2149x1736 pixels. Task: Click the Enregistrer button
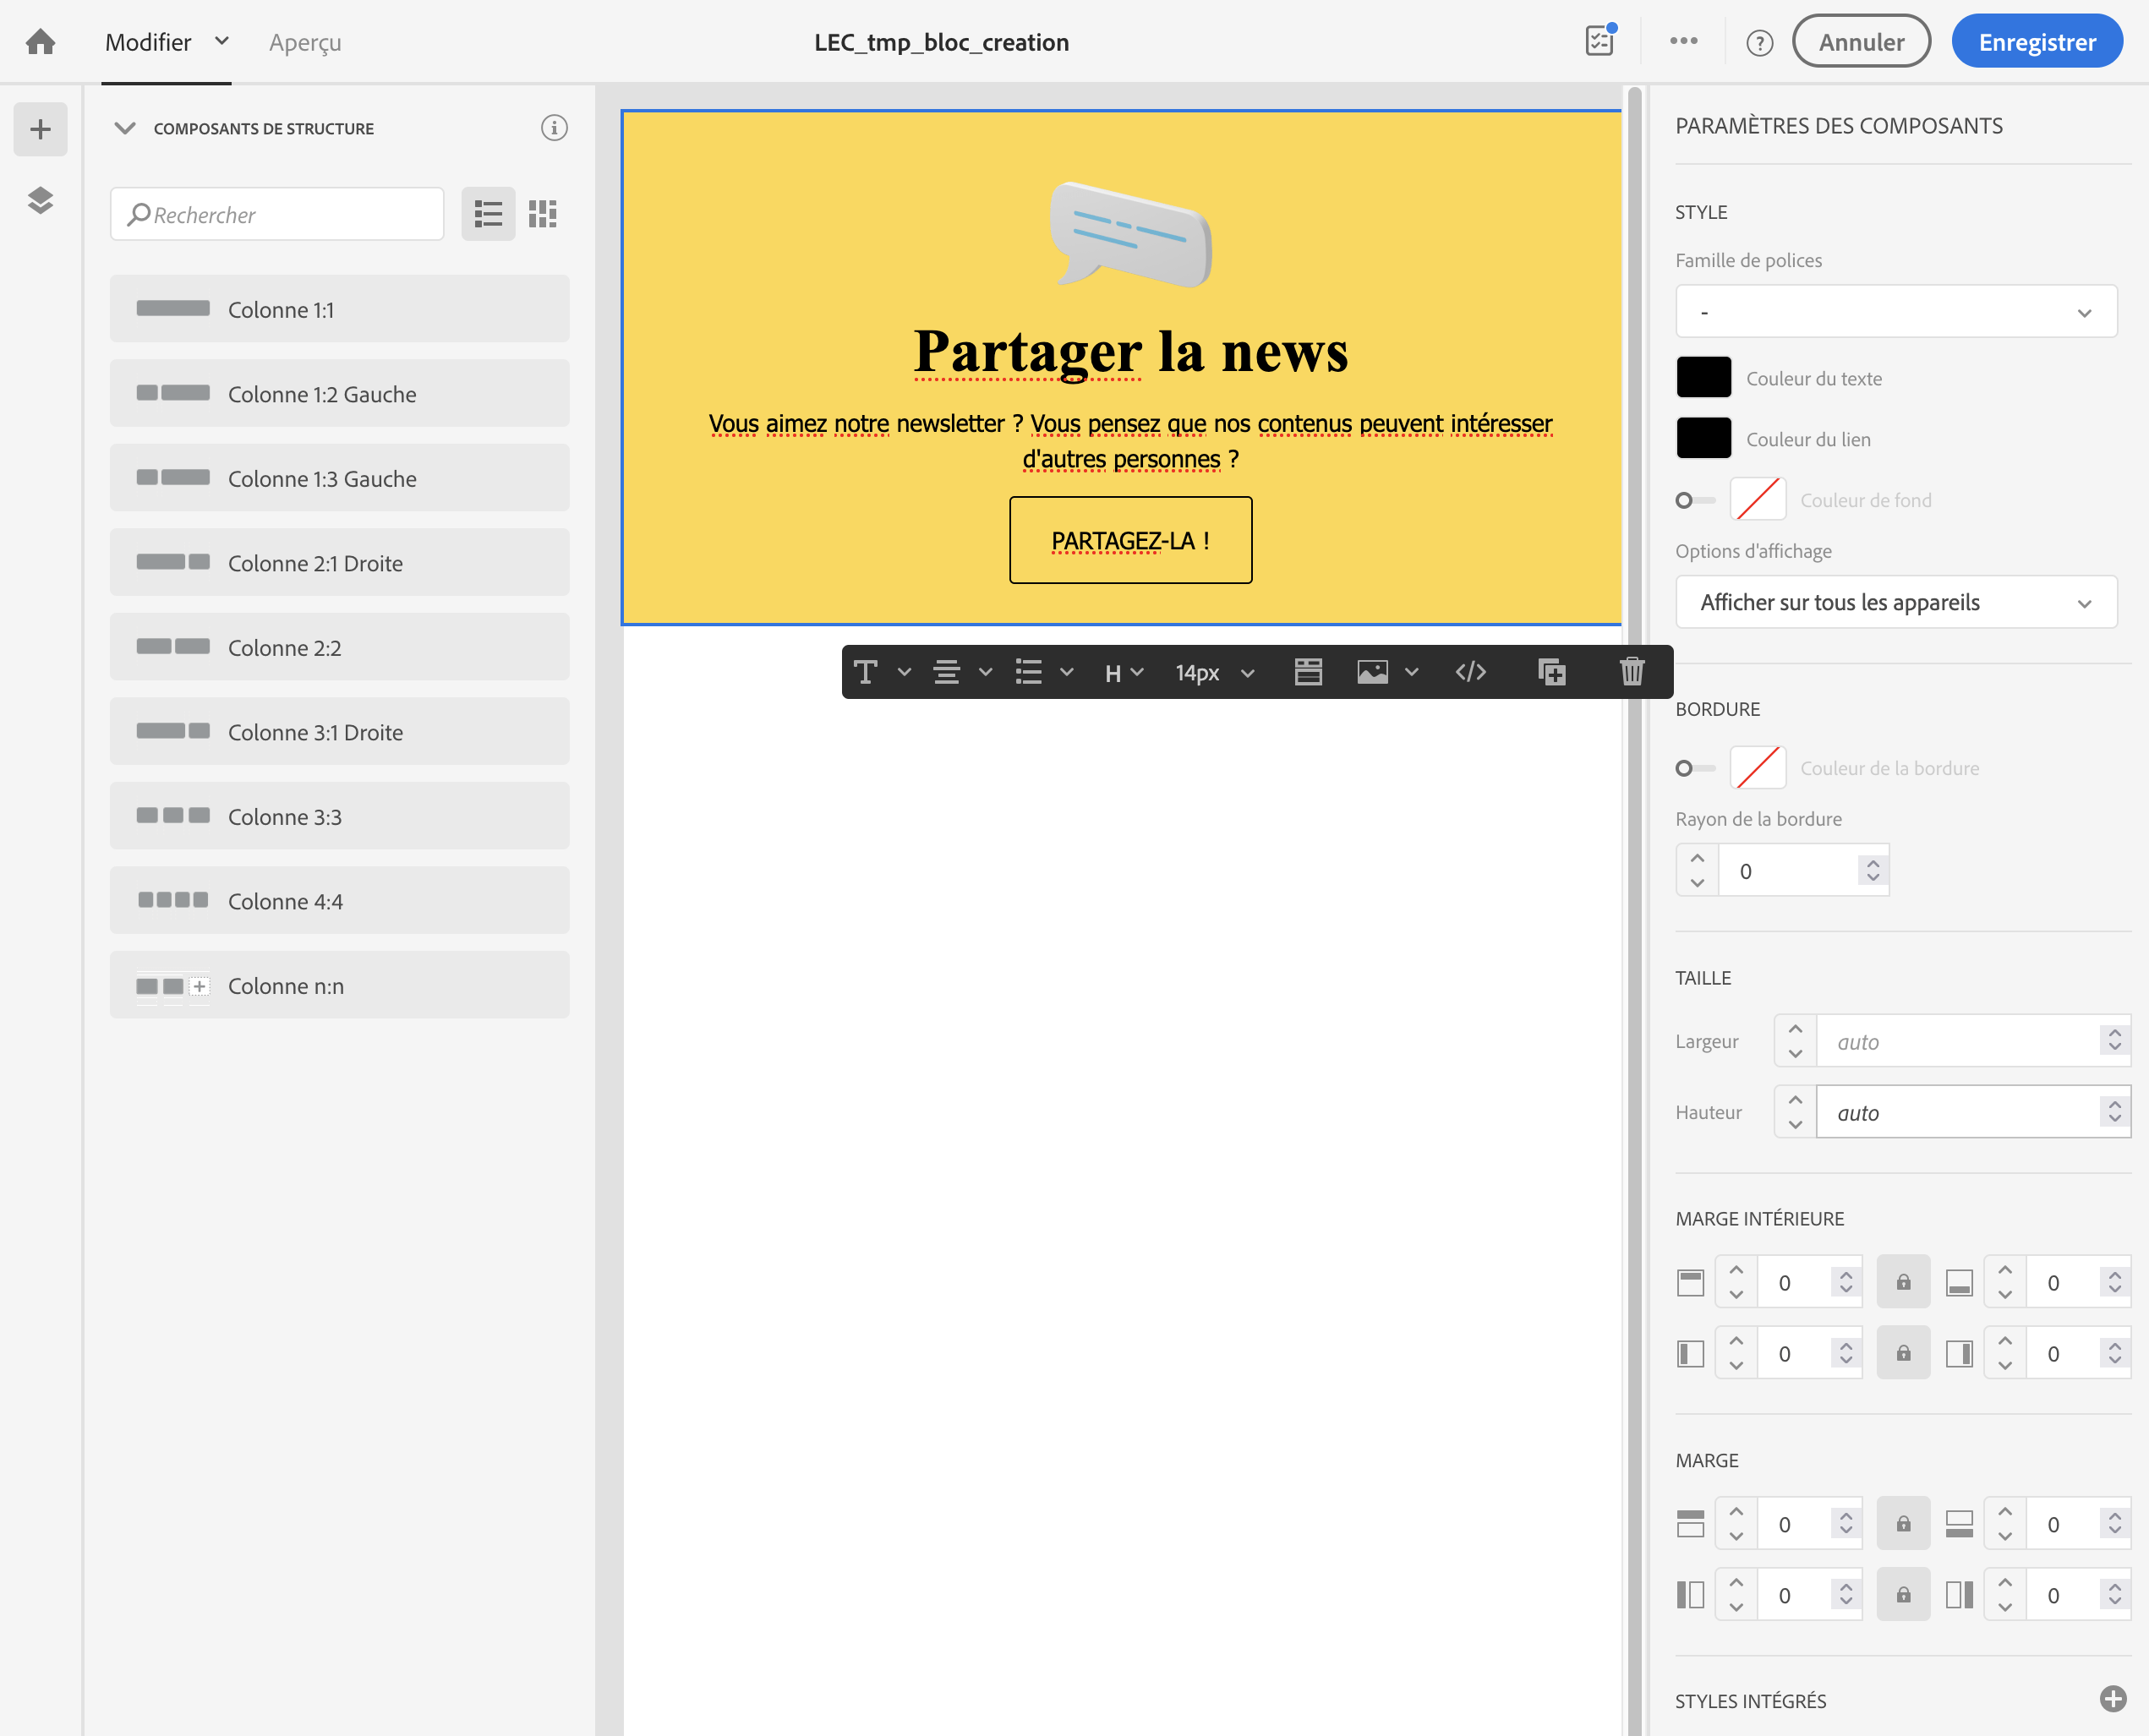tap(2036, 42)
